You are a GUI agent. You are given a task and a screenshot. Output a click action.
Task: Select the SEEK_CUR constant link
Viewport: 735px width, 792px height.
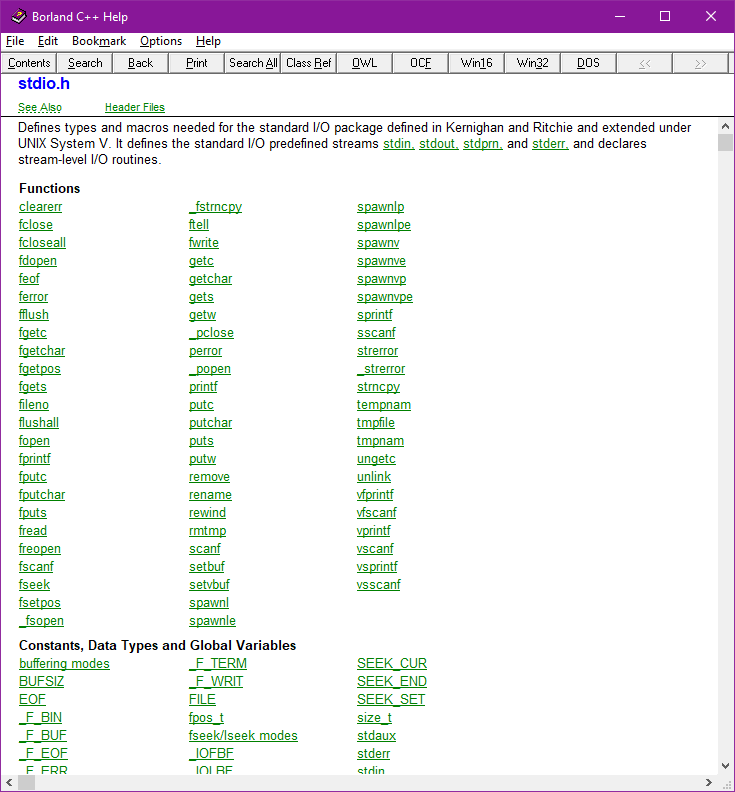392,664
